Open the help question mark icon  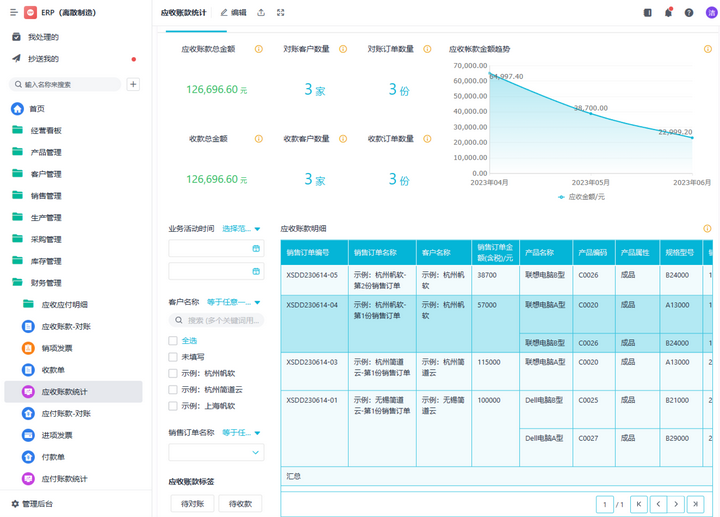689,13
